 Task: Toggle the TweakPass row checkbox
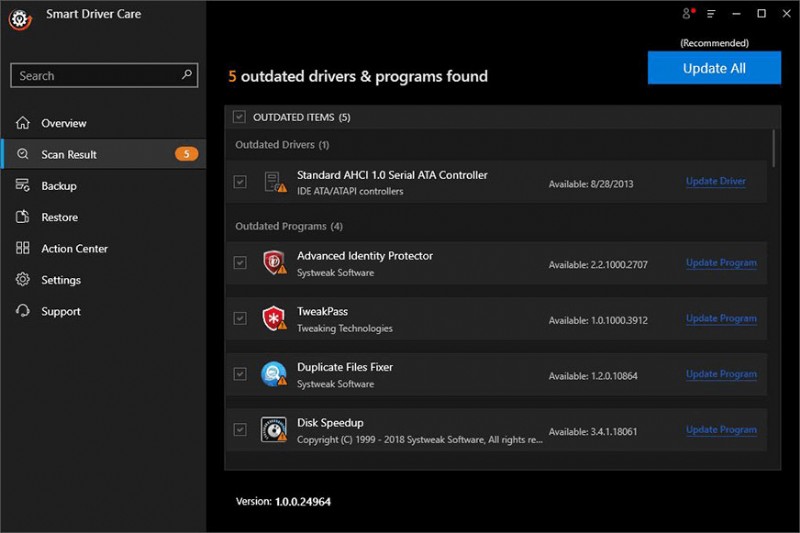239,318
